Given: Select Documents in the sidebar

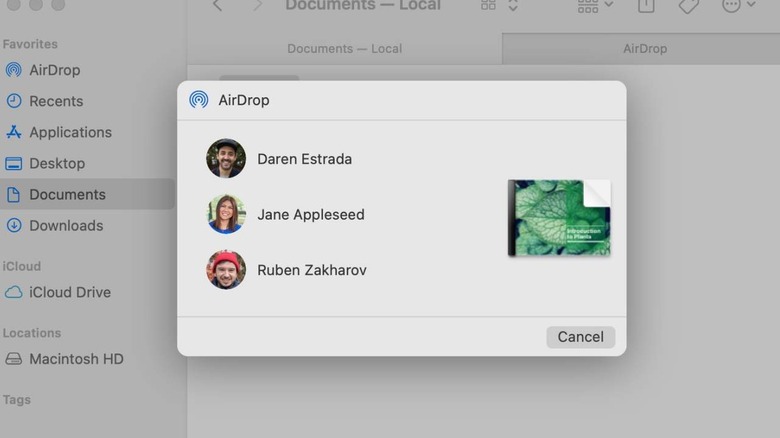Looking at the screenshot, I should click(x=87, y=194).
